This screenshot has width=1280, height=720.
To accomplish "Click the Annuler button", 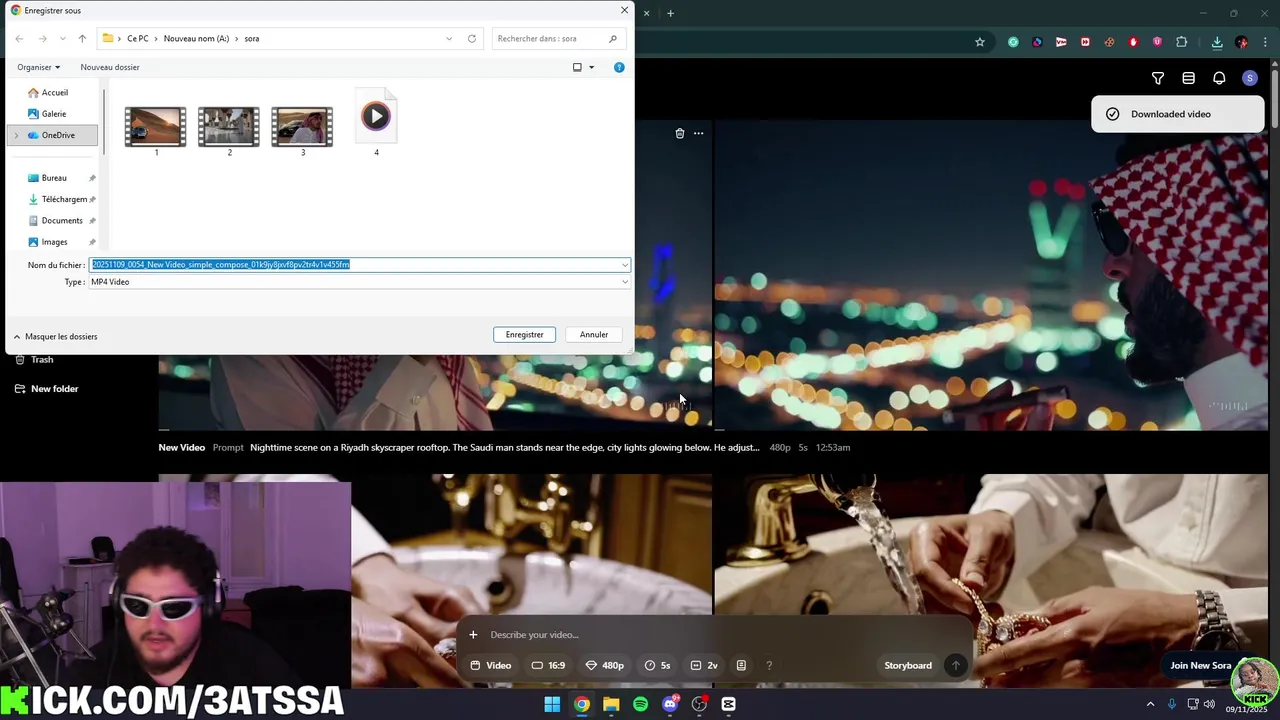I will pos(594,335).
